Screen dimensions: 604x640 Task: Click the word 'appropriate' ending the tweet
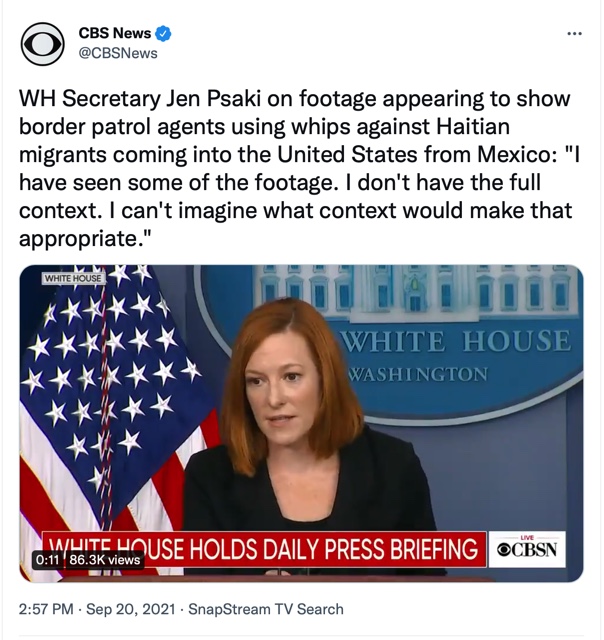click(79, 238)
